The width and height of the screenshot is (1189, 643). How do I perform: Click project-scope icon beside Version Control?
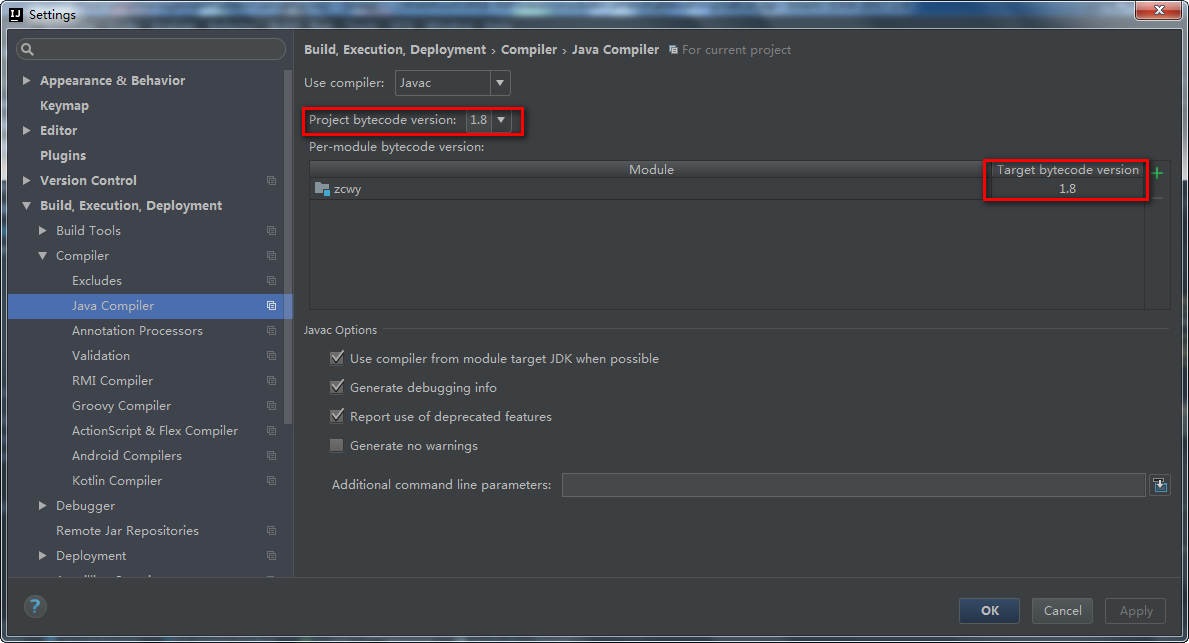[271, 180]
